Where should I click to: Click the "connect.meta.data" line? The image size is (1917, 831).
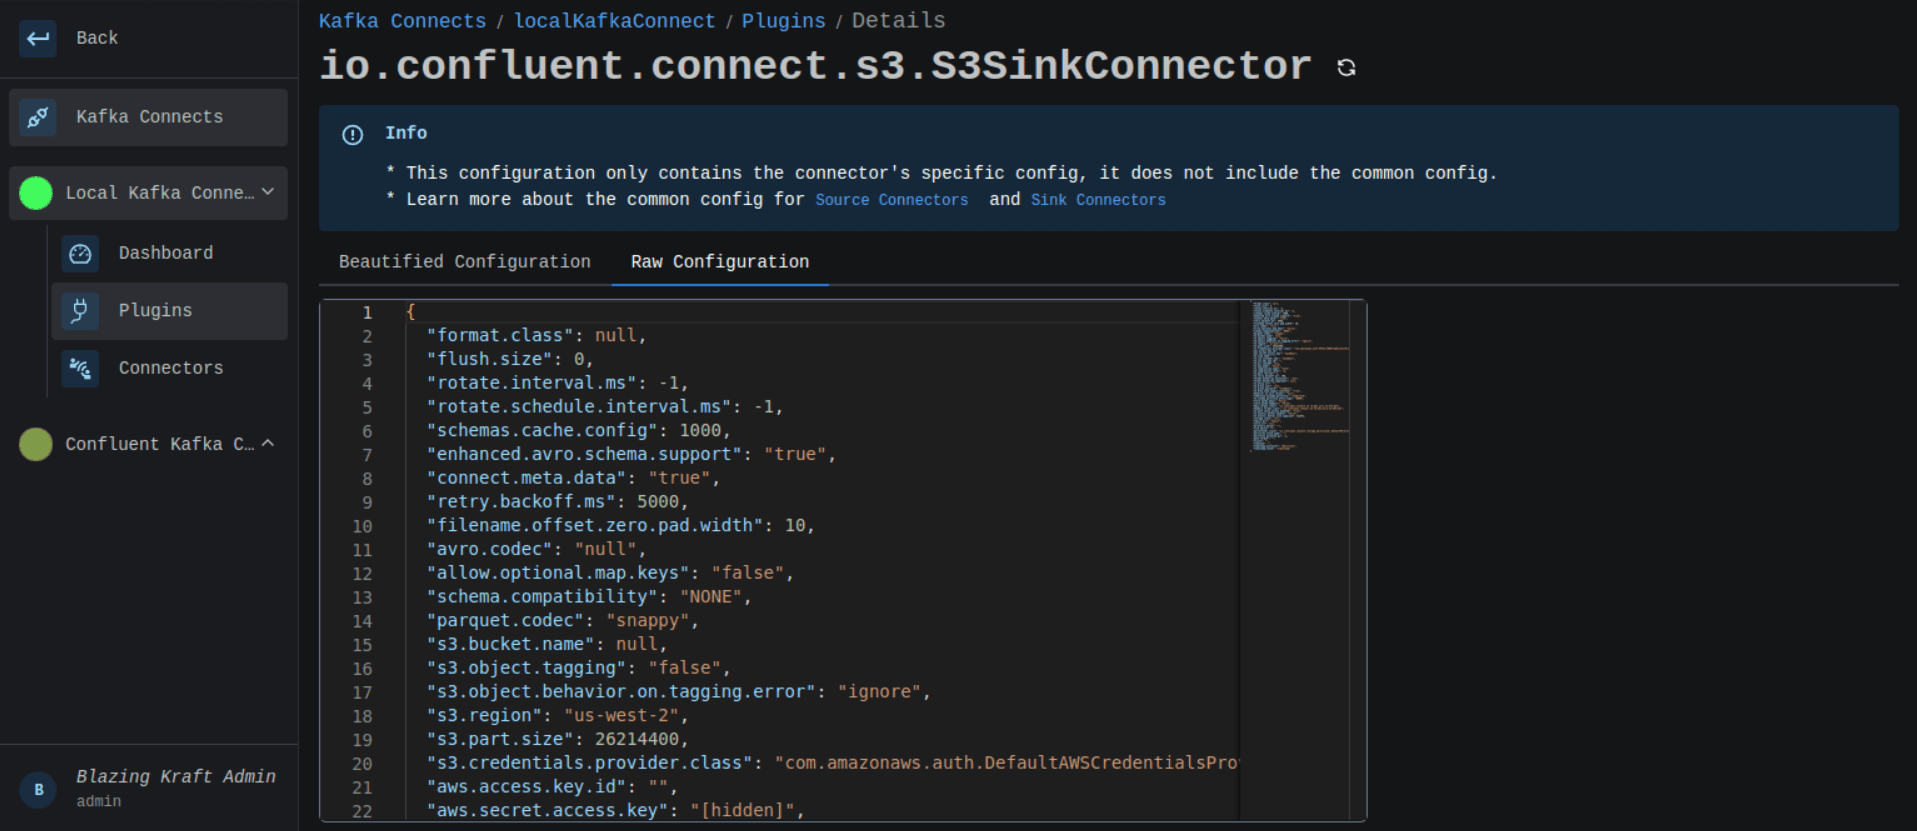573,479
